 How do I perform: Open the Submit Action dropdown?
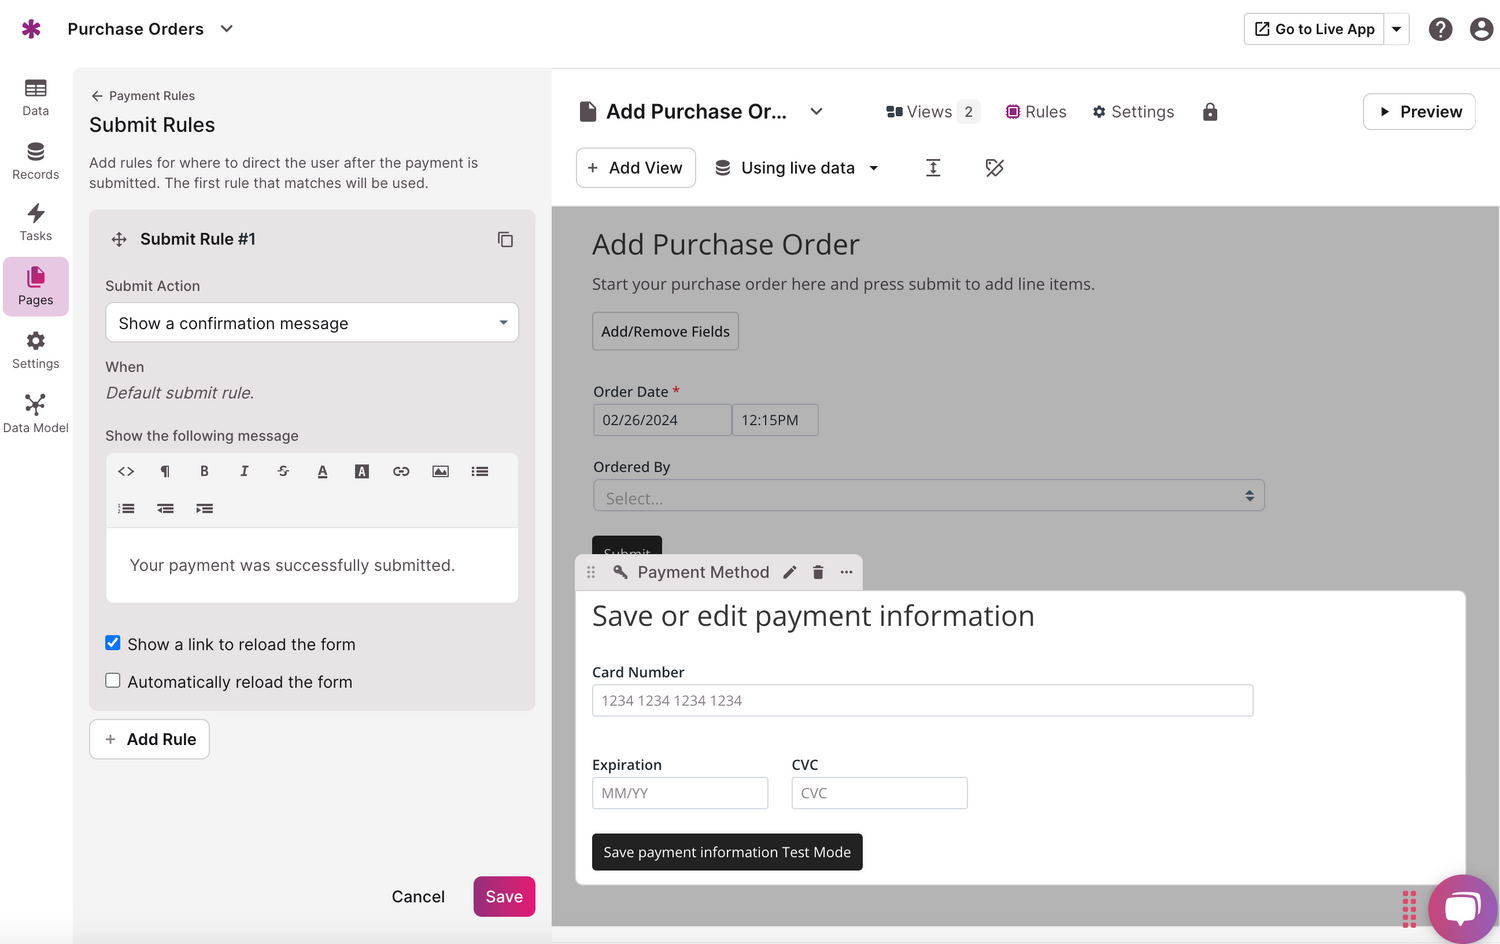point(311,322)
